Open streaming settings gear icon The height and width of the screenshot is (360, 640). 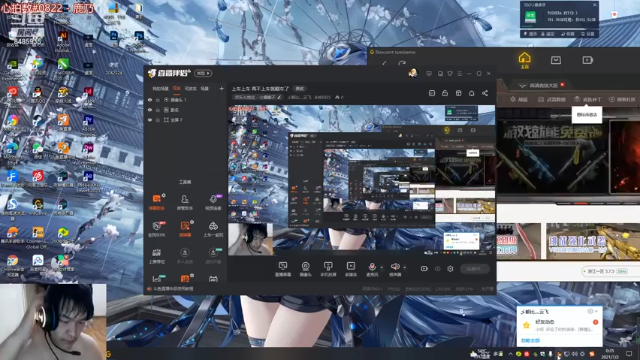coord(450,269)
